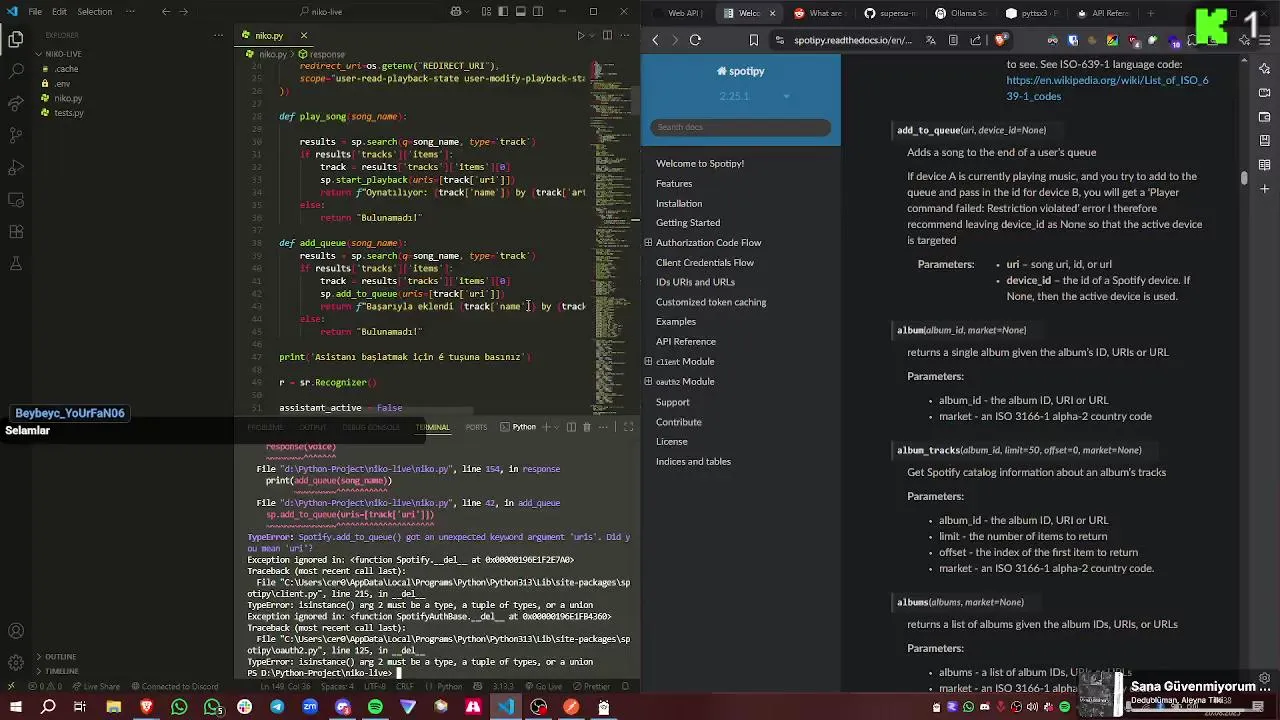The height and width of the screenshot is (720, 1280).
Task: Open the Brave Shields icon
Action: pyautogui.click(x=1001, y=40)
